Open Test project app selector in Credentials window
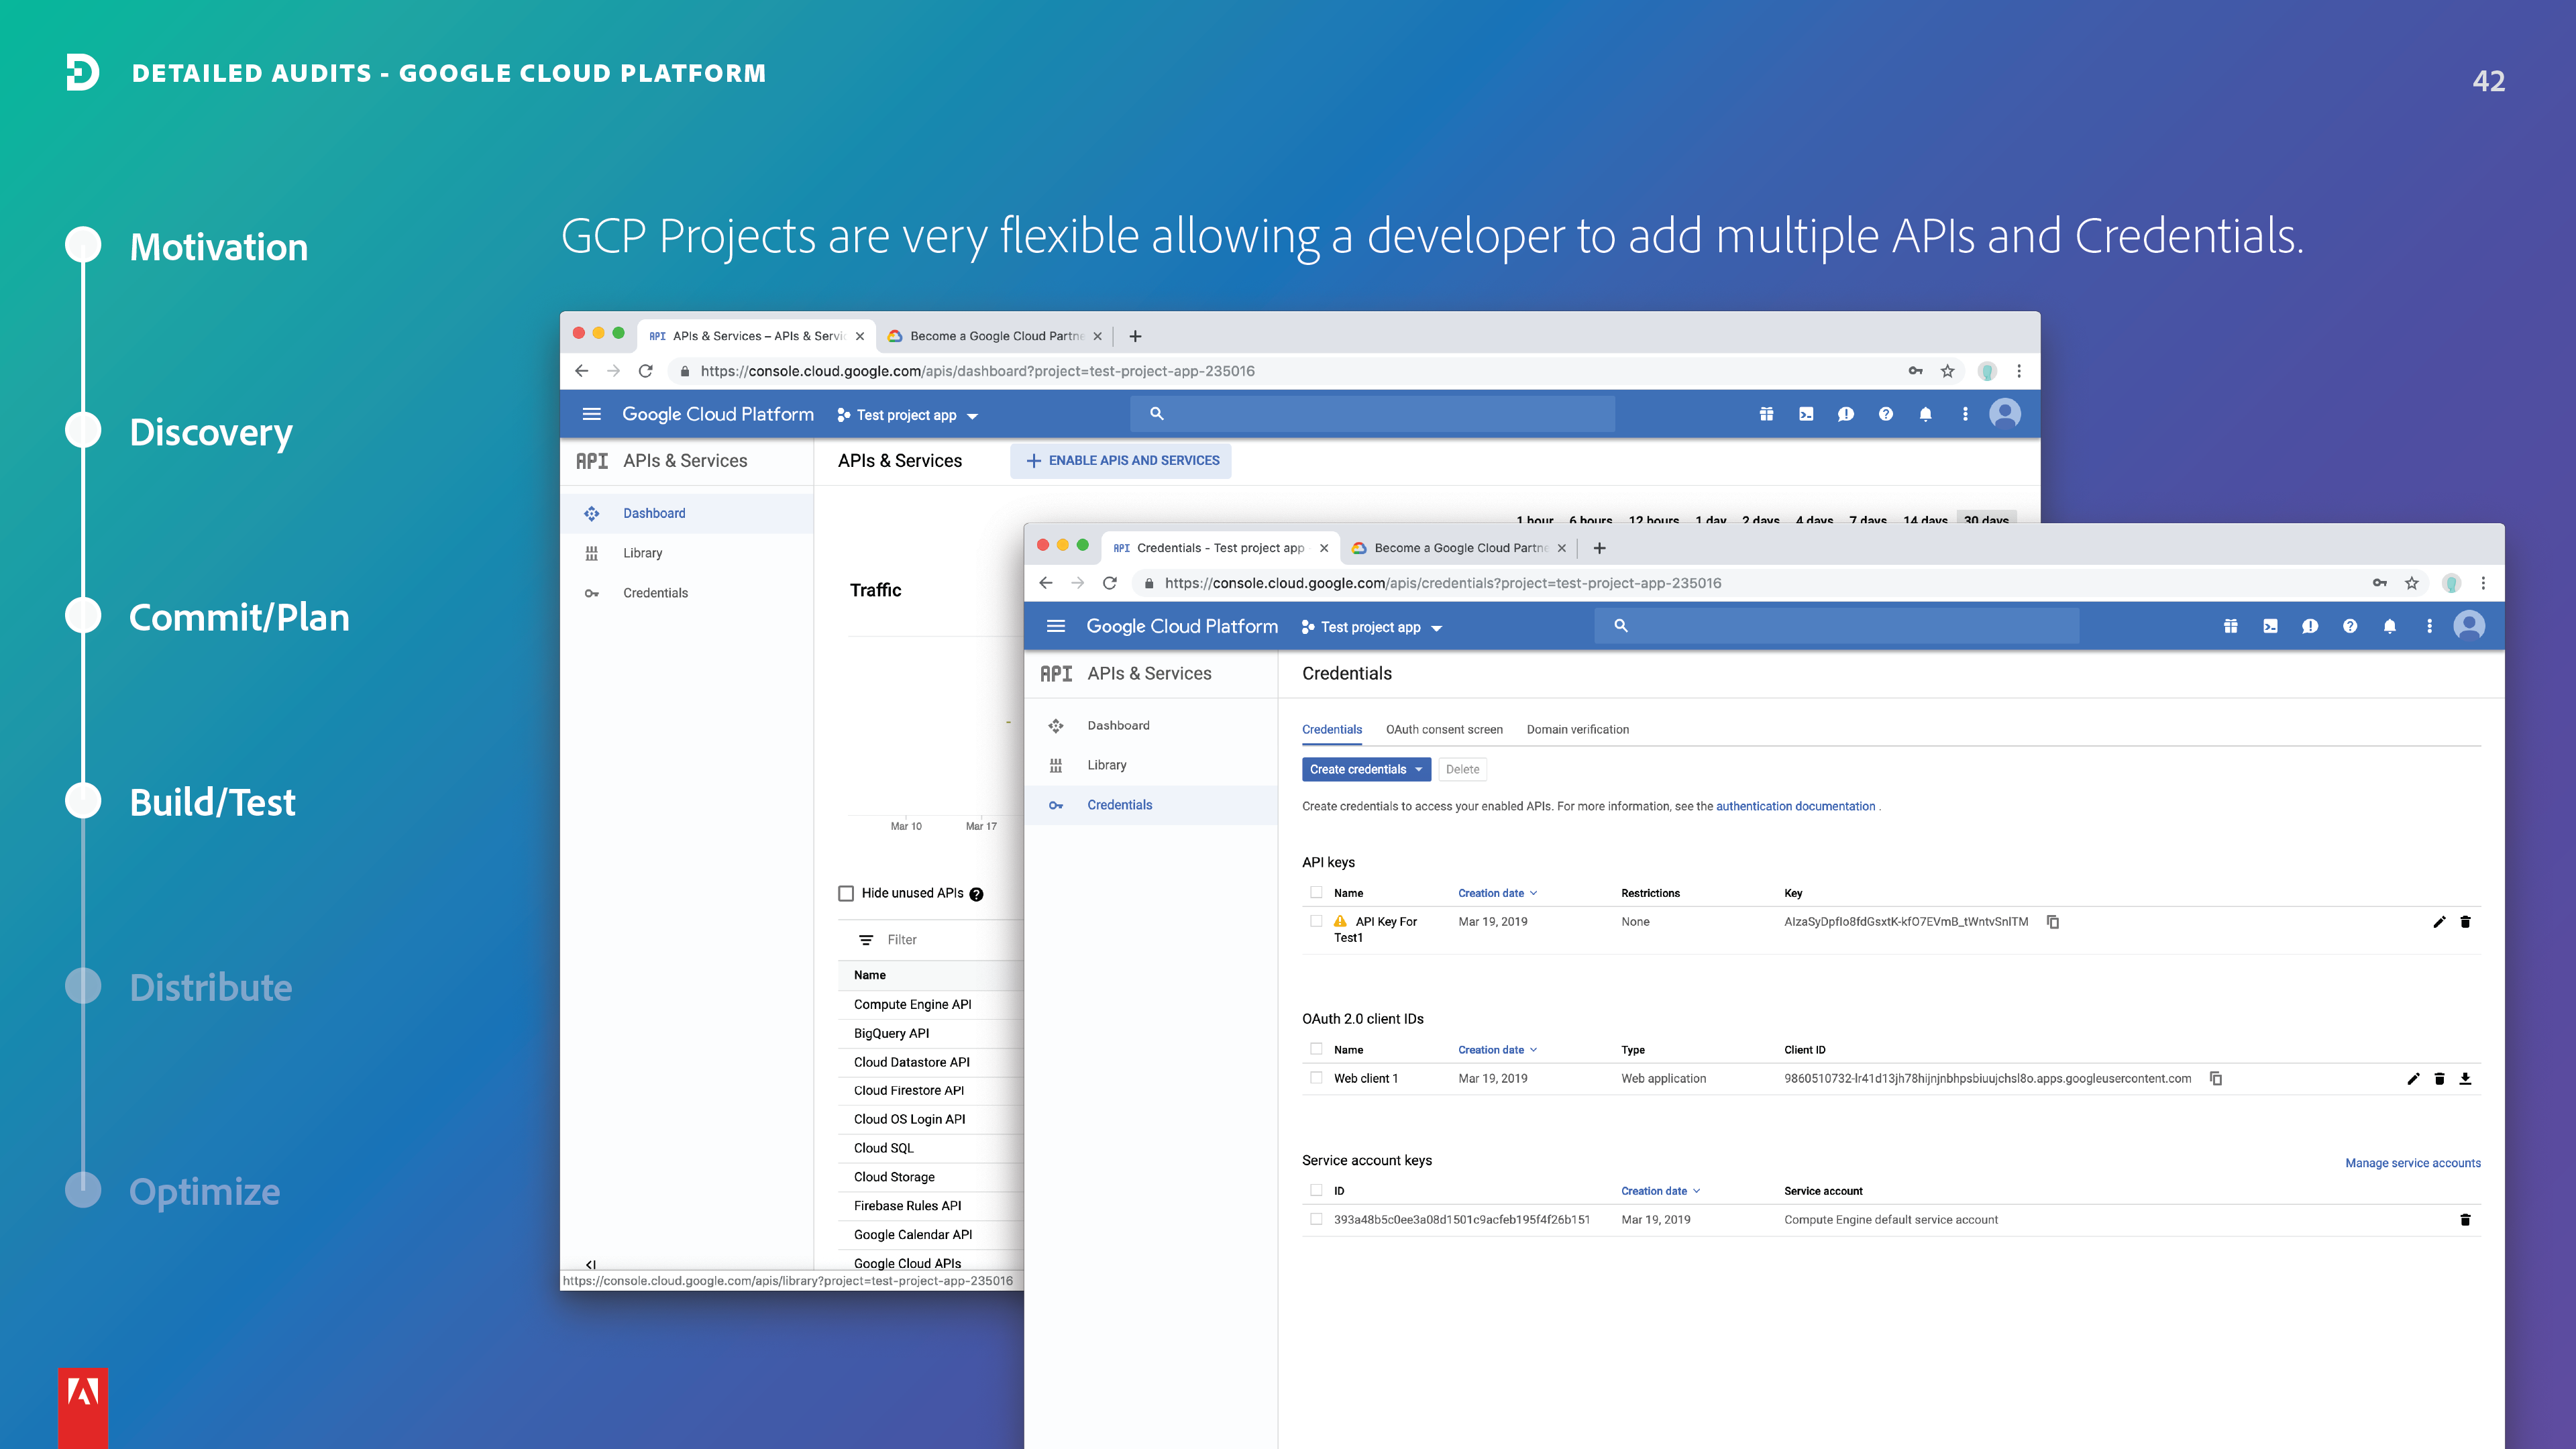Screen dimensions: 2576x1449 (x=1371, y=627)
